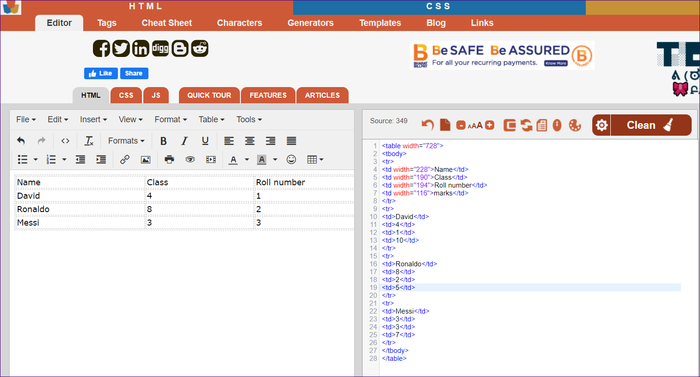Toggle italic formatting

[184, 141]
